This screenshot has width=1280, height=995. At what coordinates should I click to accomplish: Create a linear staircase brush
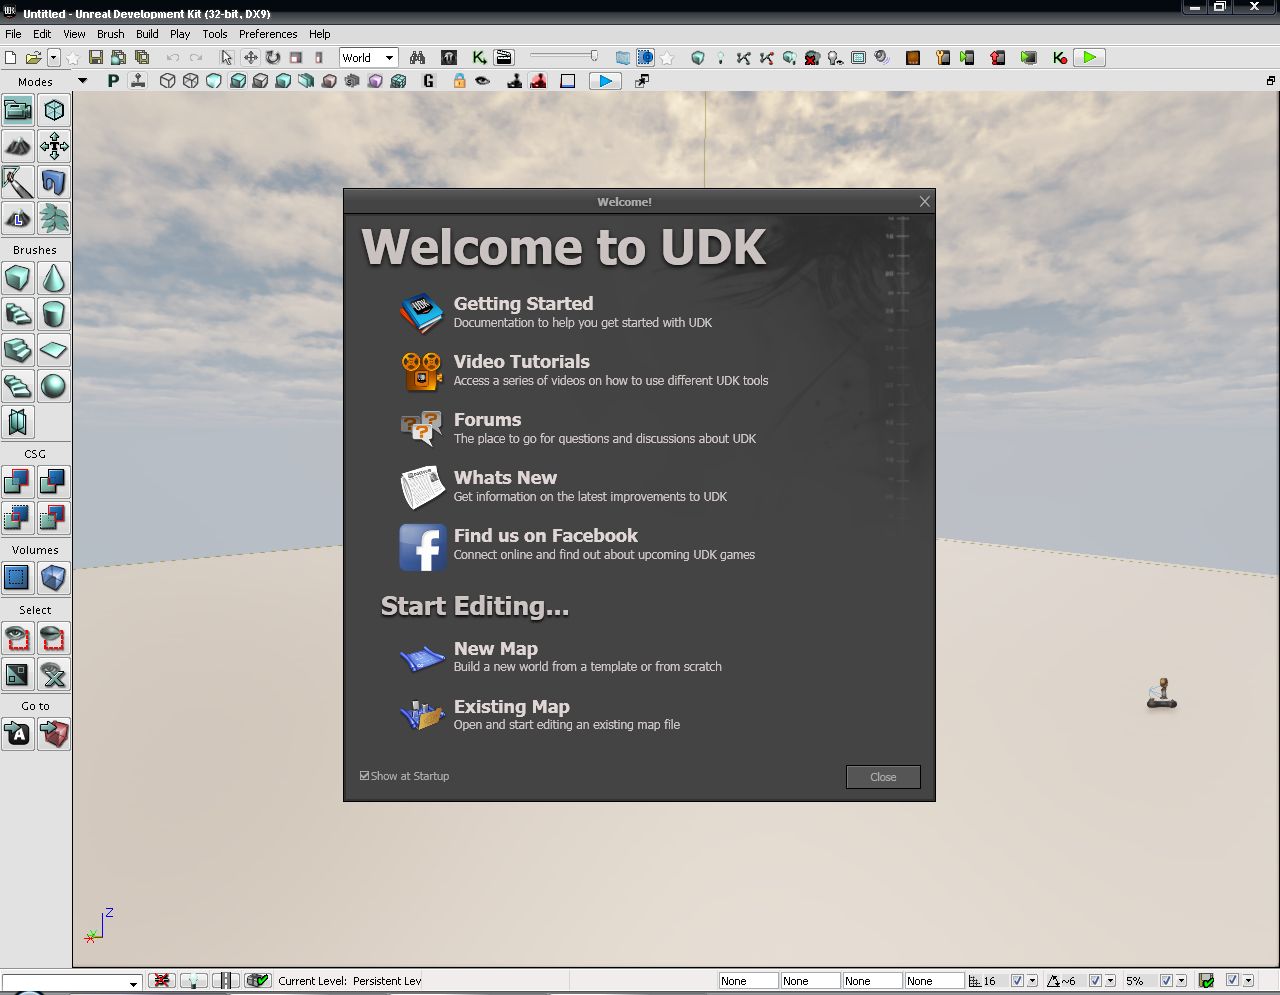click(18, 350)
